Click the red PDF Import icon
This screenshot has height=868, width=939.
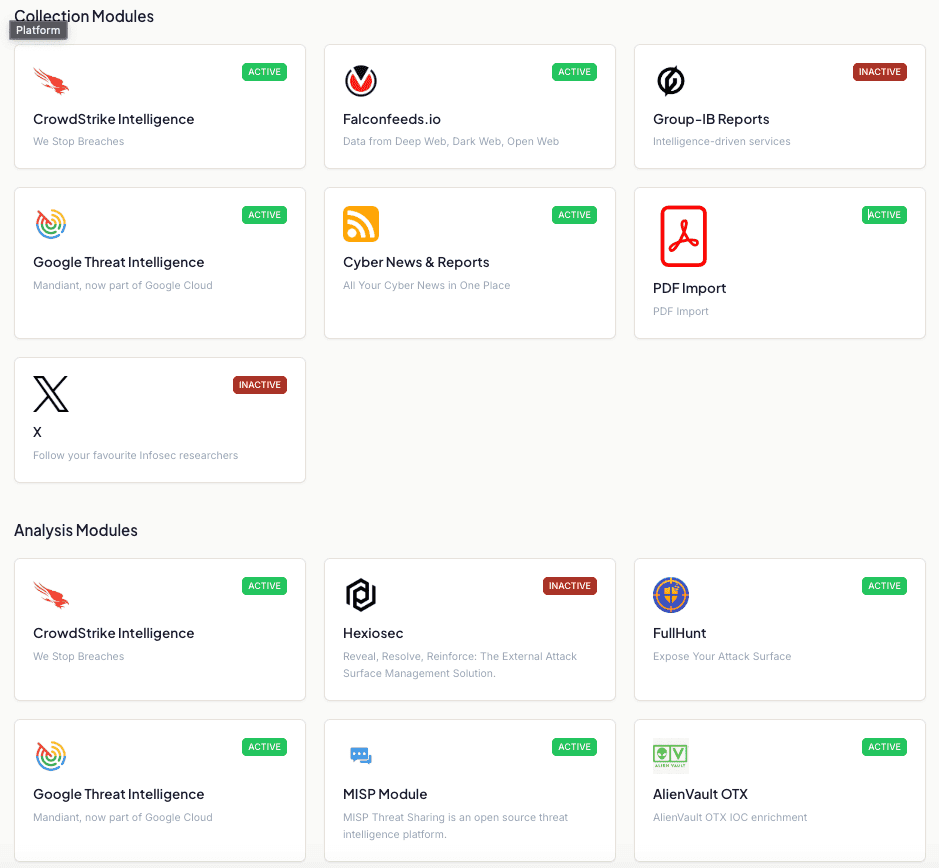[x=683, y=236]
